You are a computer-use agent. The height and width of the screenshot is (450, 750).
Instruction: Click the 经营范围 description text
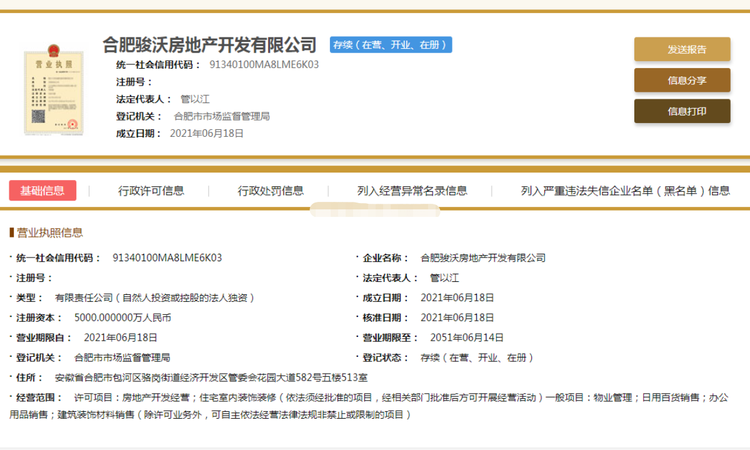[x=369, y=406]
